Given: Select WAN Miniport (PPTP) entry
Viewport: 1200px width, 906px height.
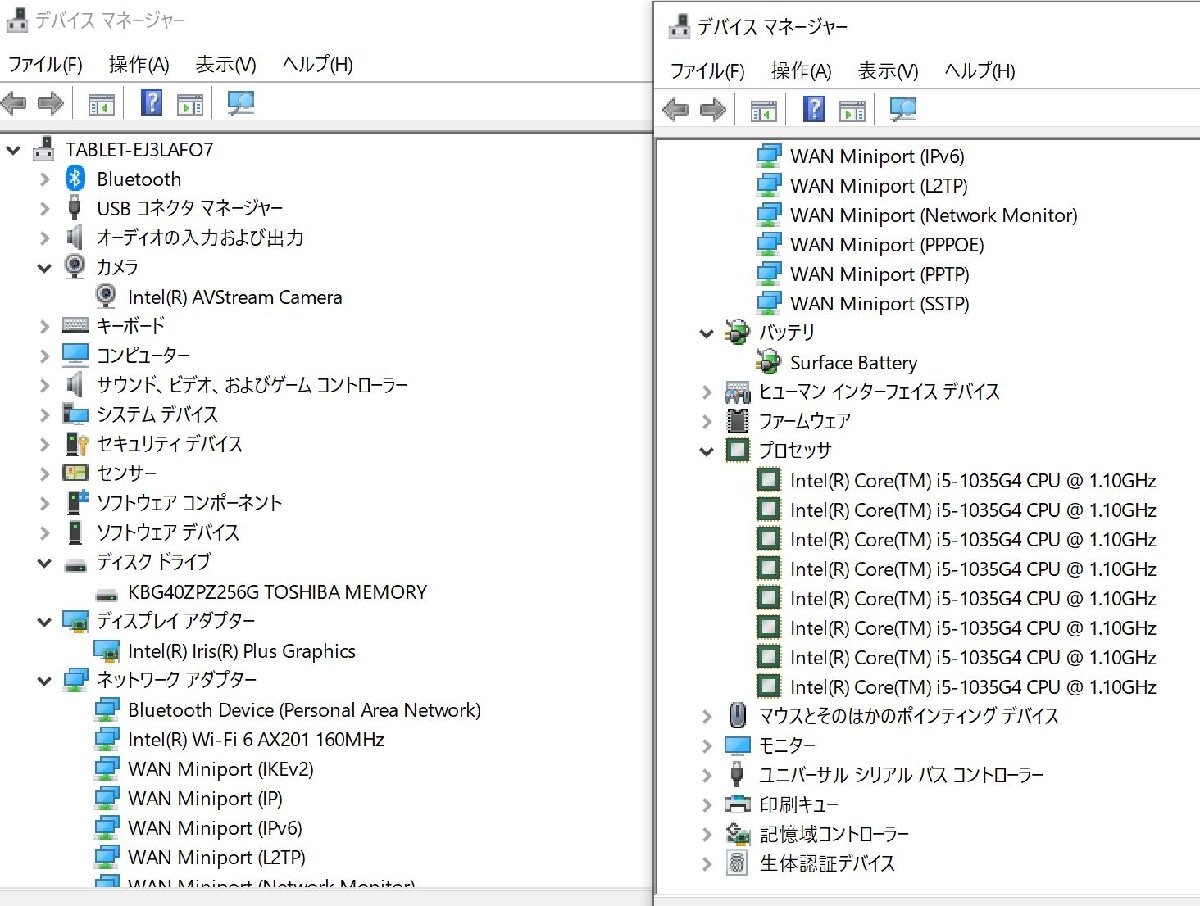Looking at the screenshot, I should 879,274.
